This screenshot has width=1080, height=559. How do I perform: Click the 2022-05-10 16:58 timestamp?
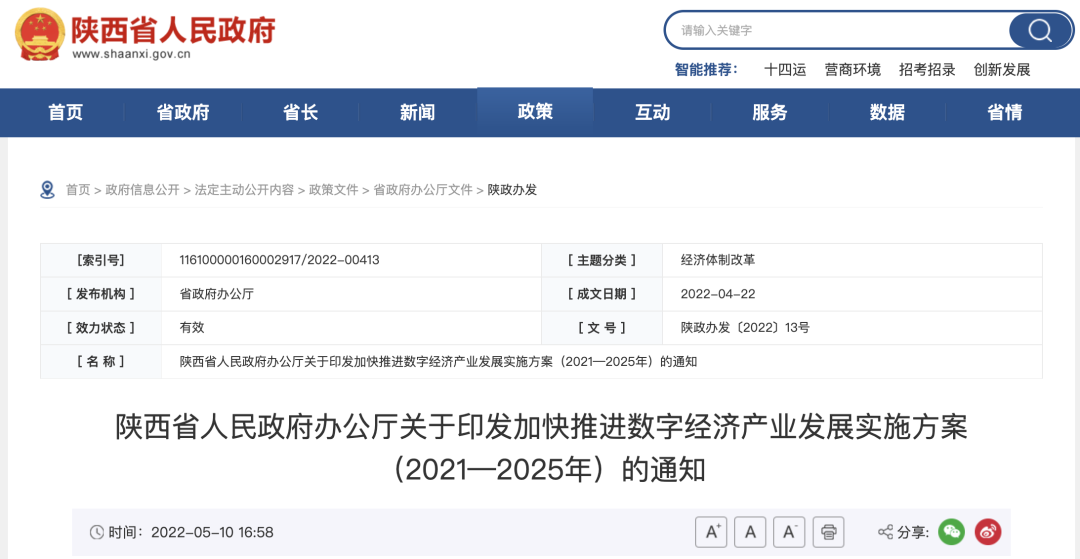212,532
